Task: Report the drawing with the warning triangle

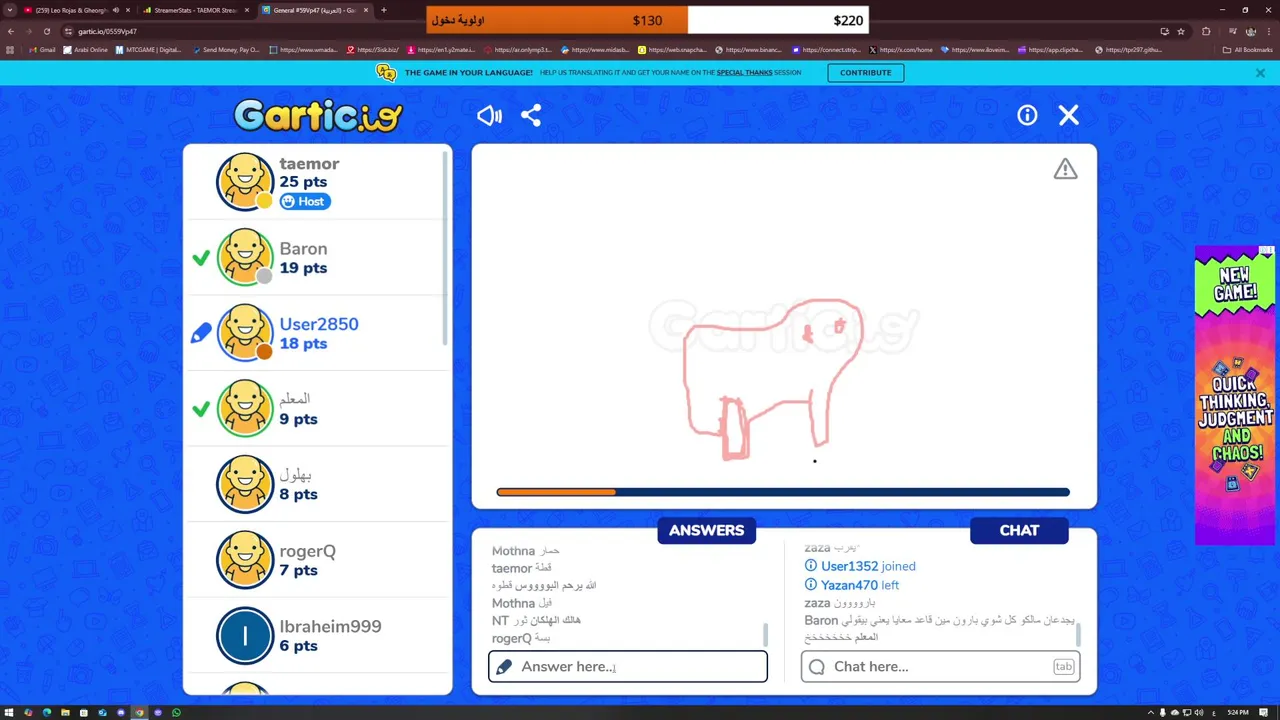Action: pyautogui.click(x=1065, y=170)
